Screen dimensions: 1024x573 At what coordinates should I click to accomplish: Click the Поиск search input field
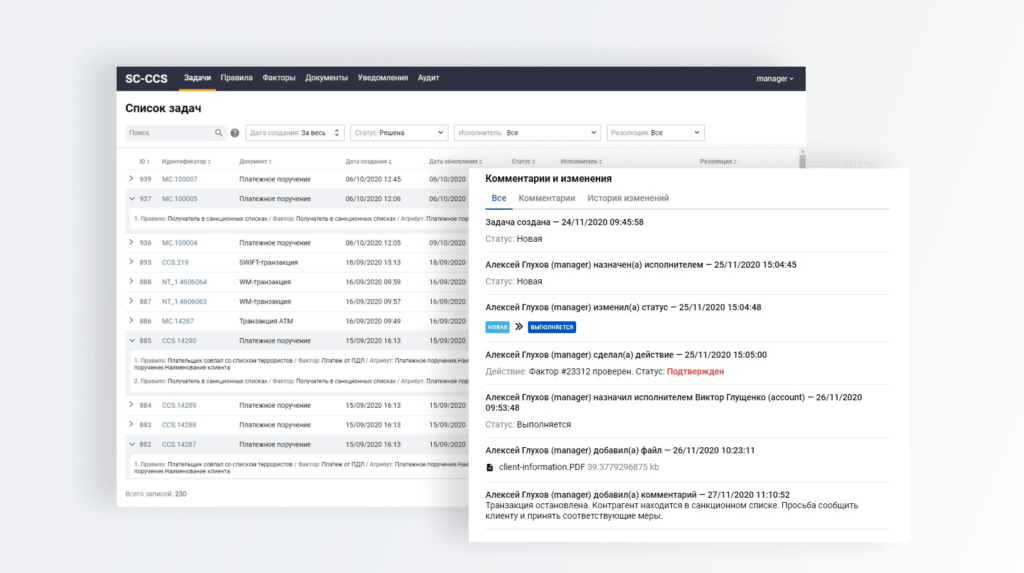[x=168, y=133]
